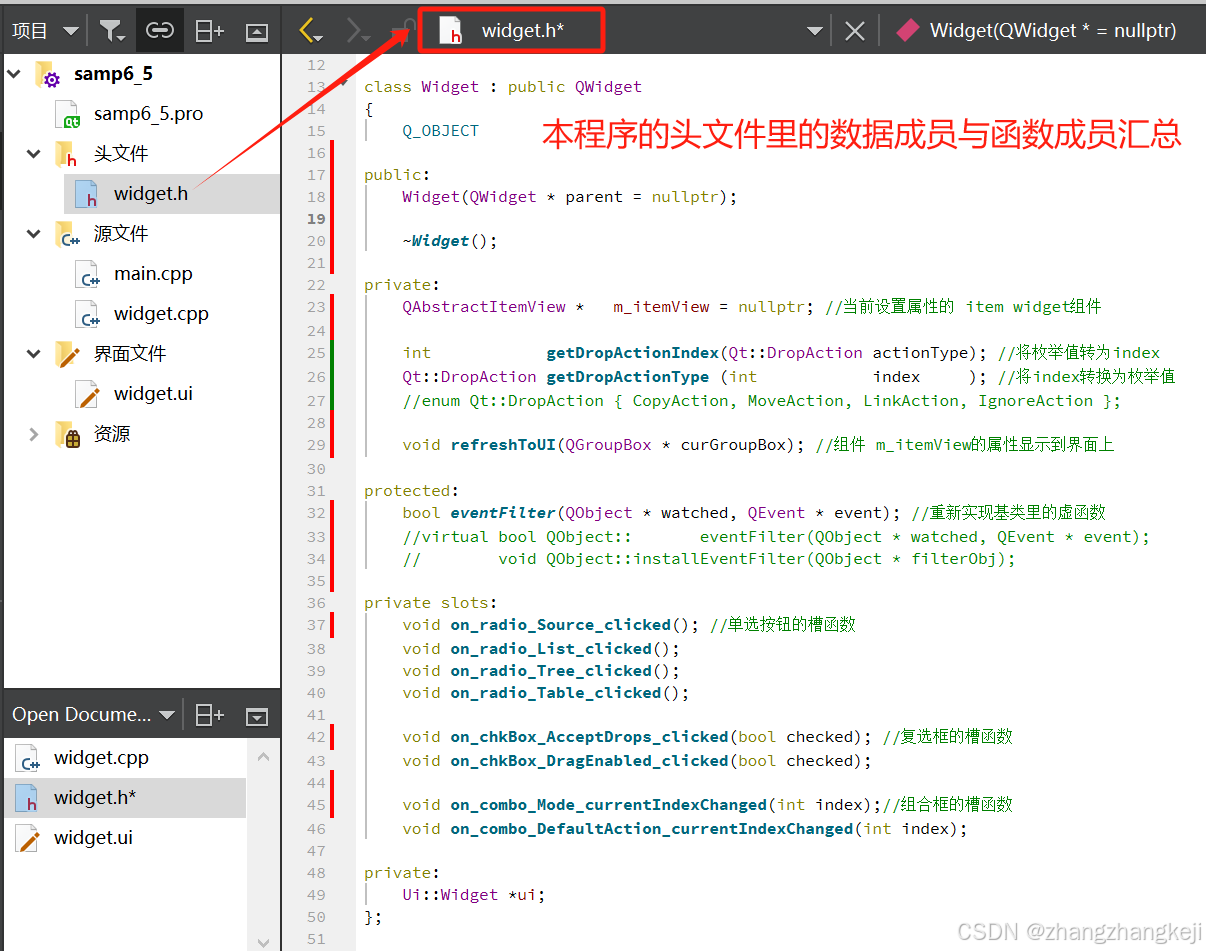This screenshot has height=951, width=1206.
Task: Open the Projects view selector dropdown
Action: click(x=70, y=31)
